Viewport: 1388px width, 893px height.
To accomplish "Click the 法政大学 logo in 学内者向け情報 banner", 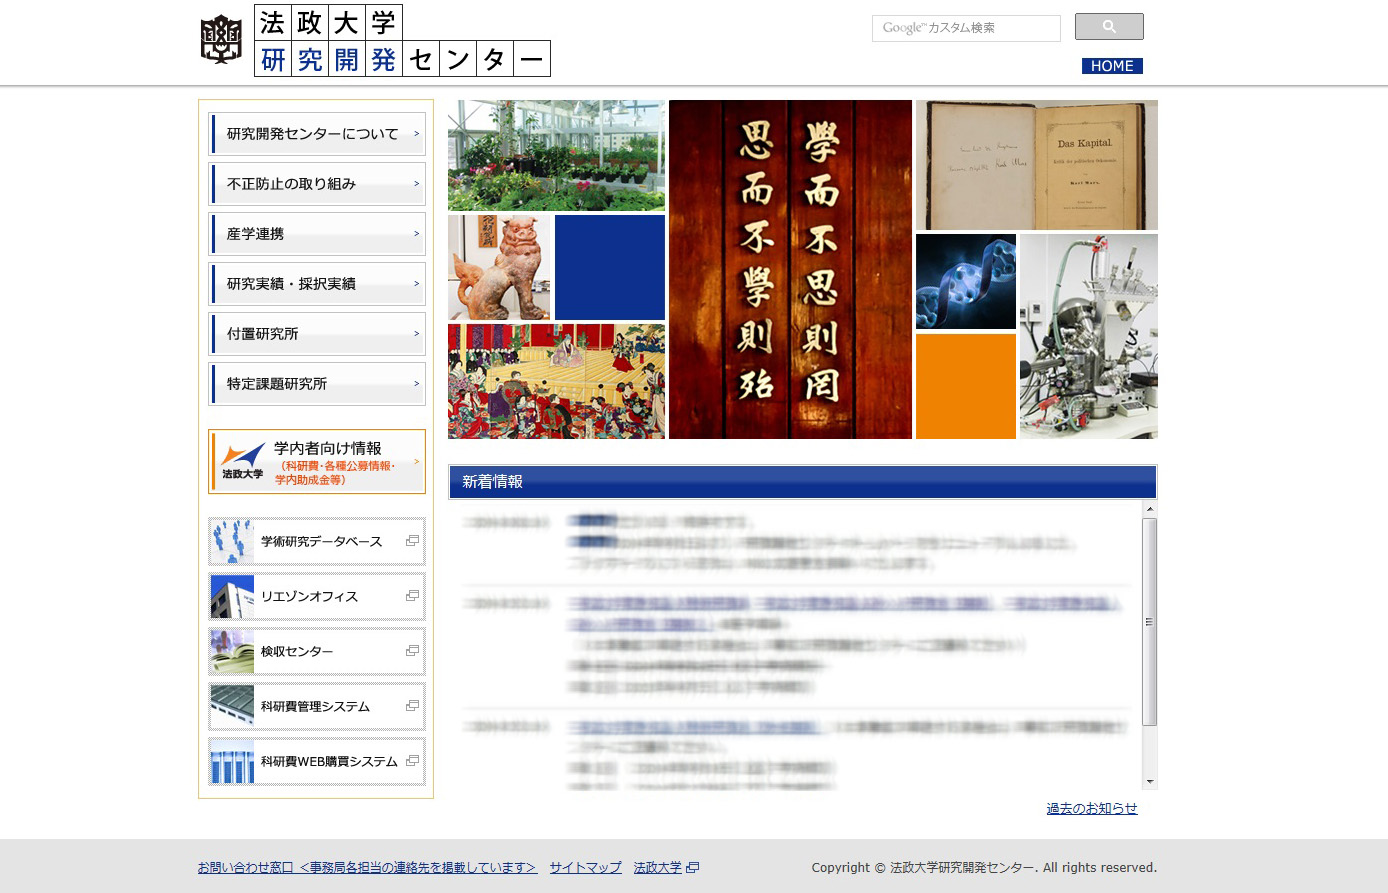I will 242,462.
